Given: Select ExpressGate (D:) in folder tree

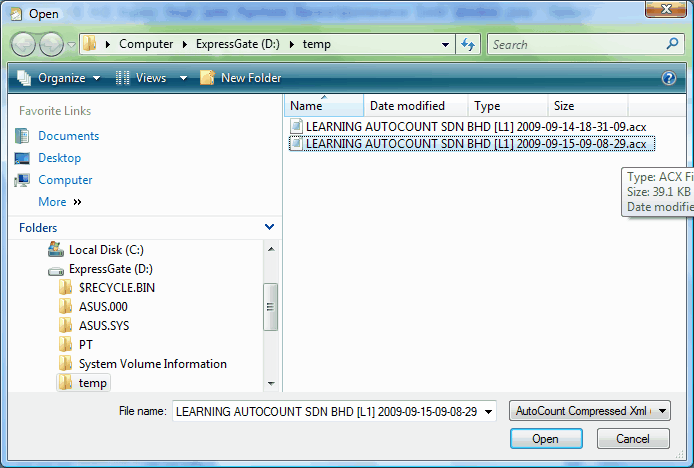Looking at the screenshot, I should (x=111, y=269).
